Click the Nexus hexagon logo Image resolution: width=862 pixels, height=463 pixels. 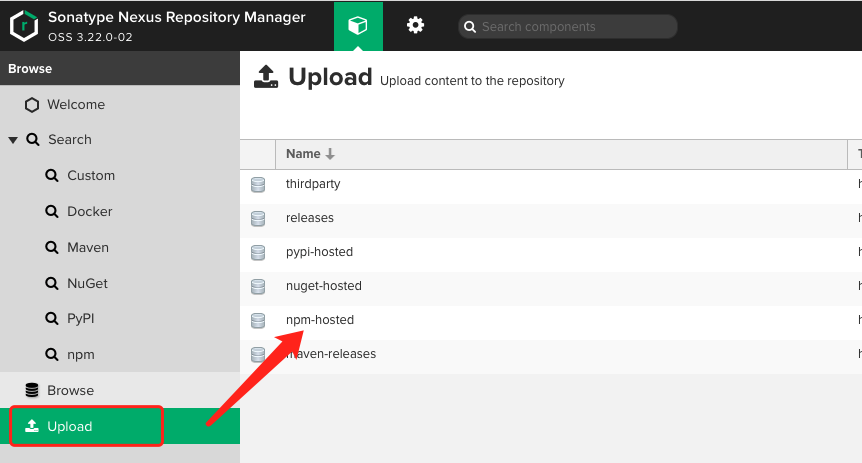click(24, 26)
